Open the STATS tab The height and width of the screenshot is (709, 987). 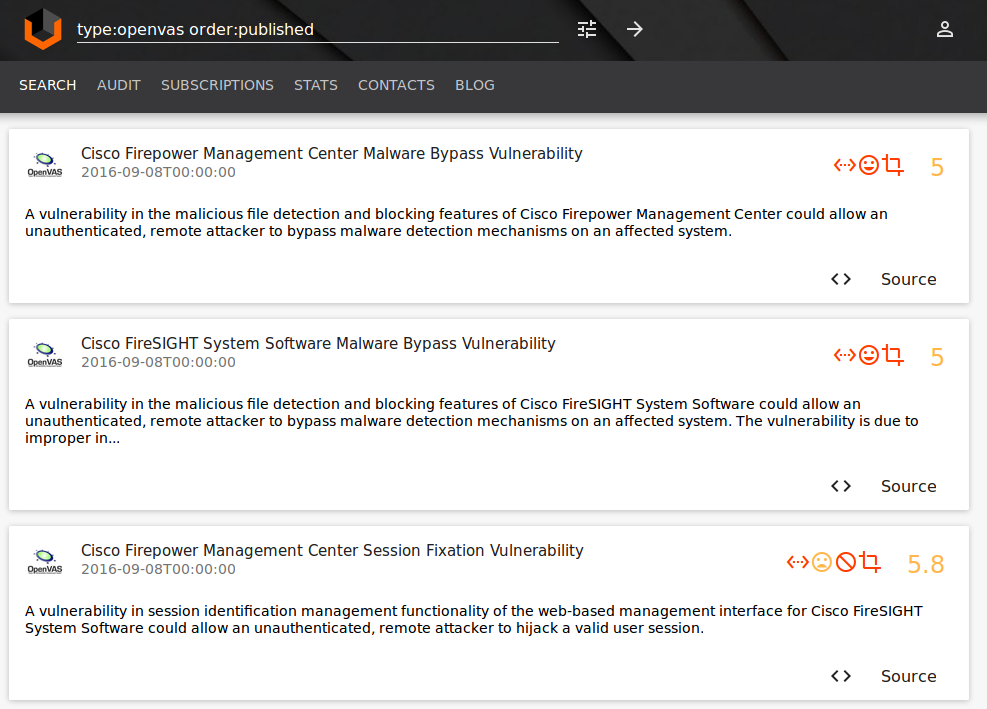(x=315, y=85)
